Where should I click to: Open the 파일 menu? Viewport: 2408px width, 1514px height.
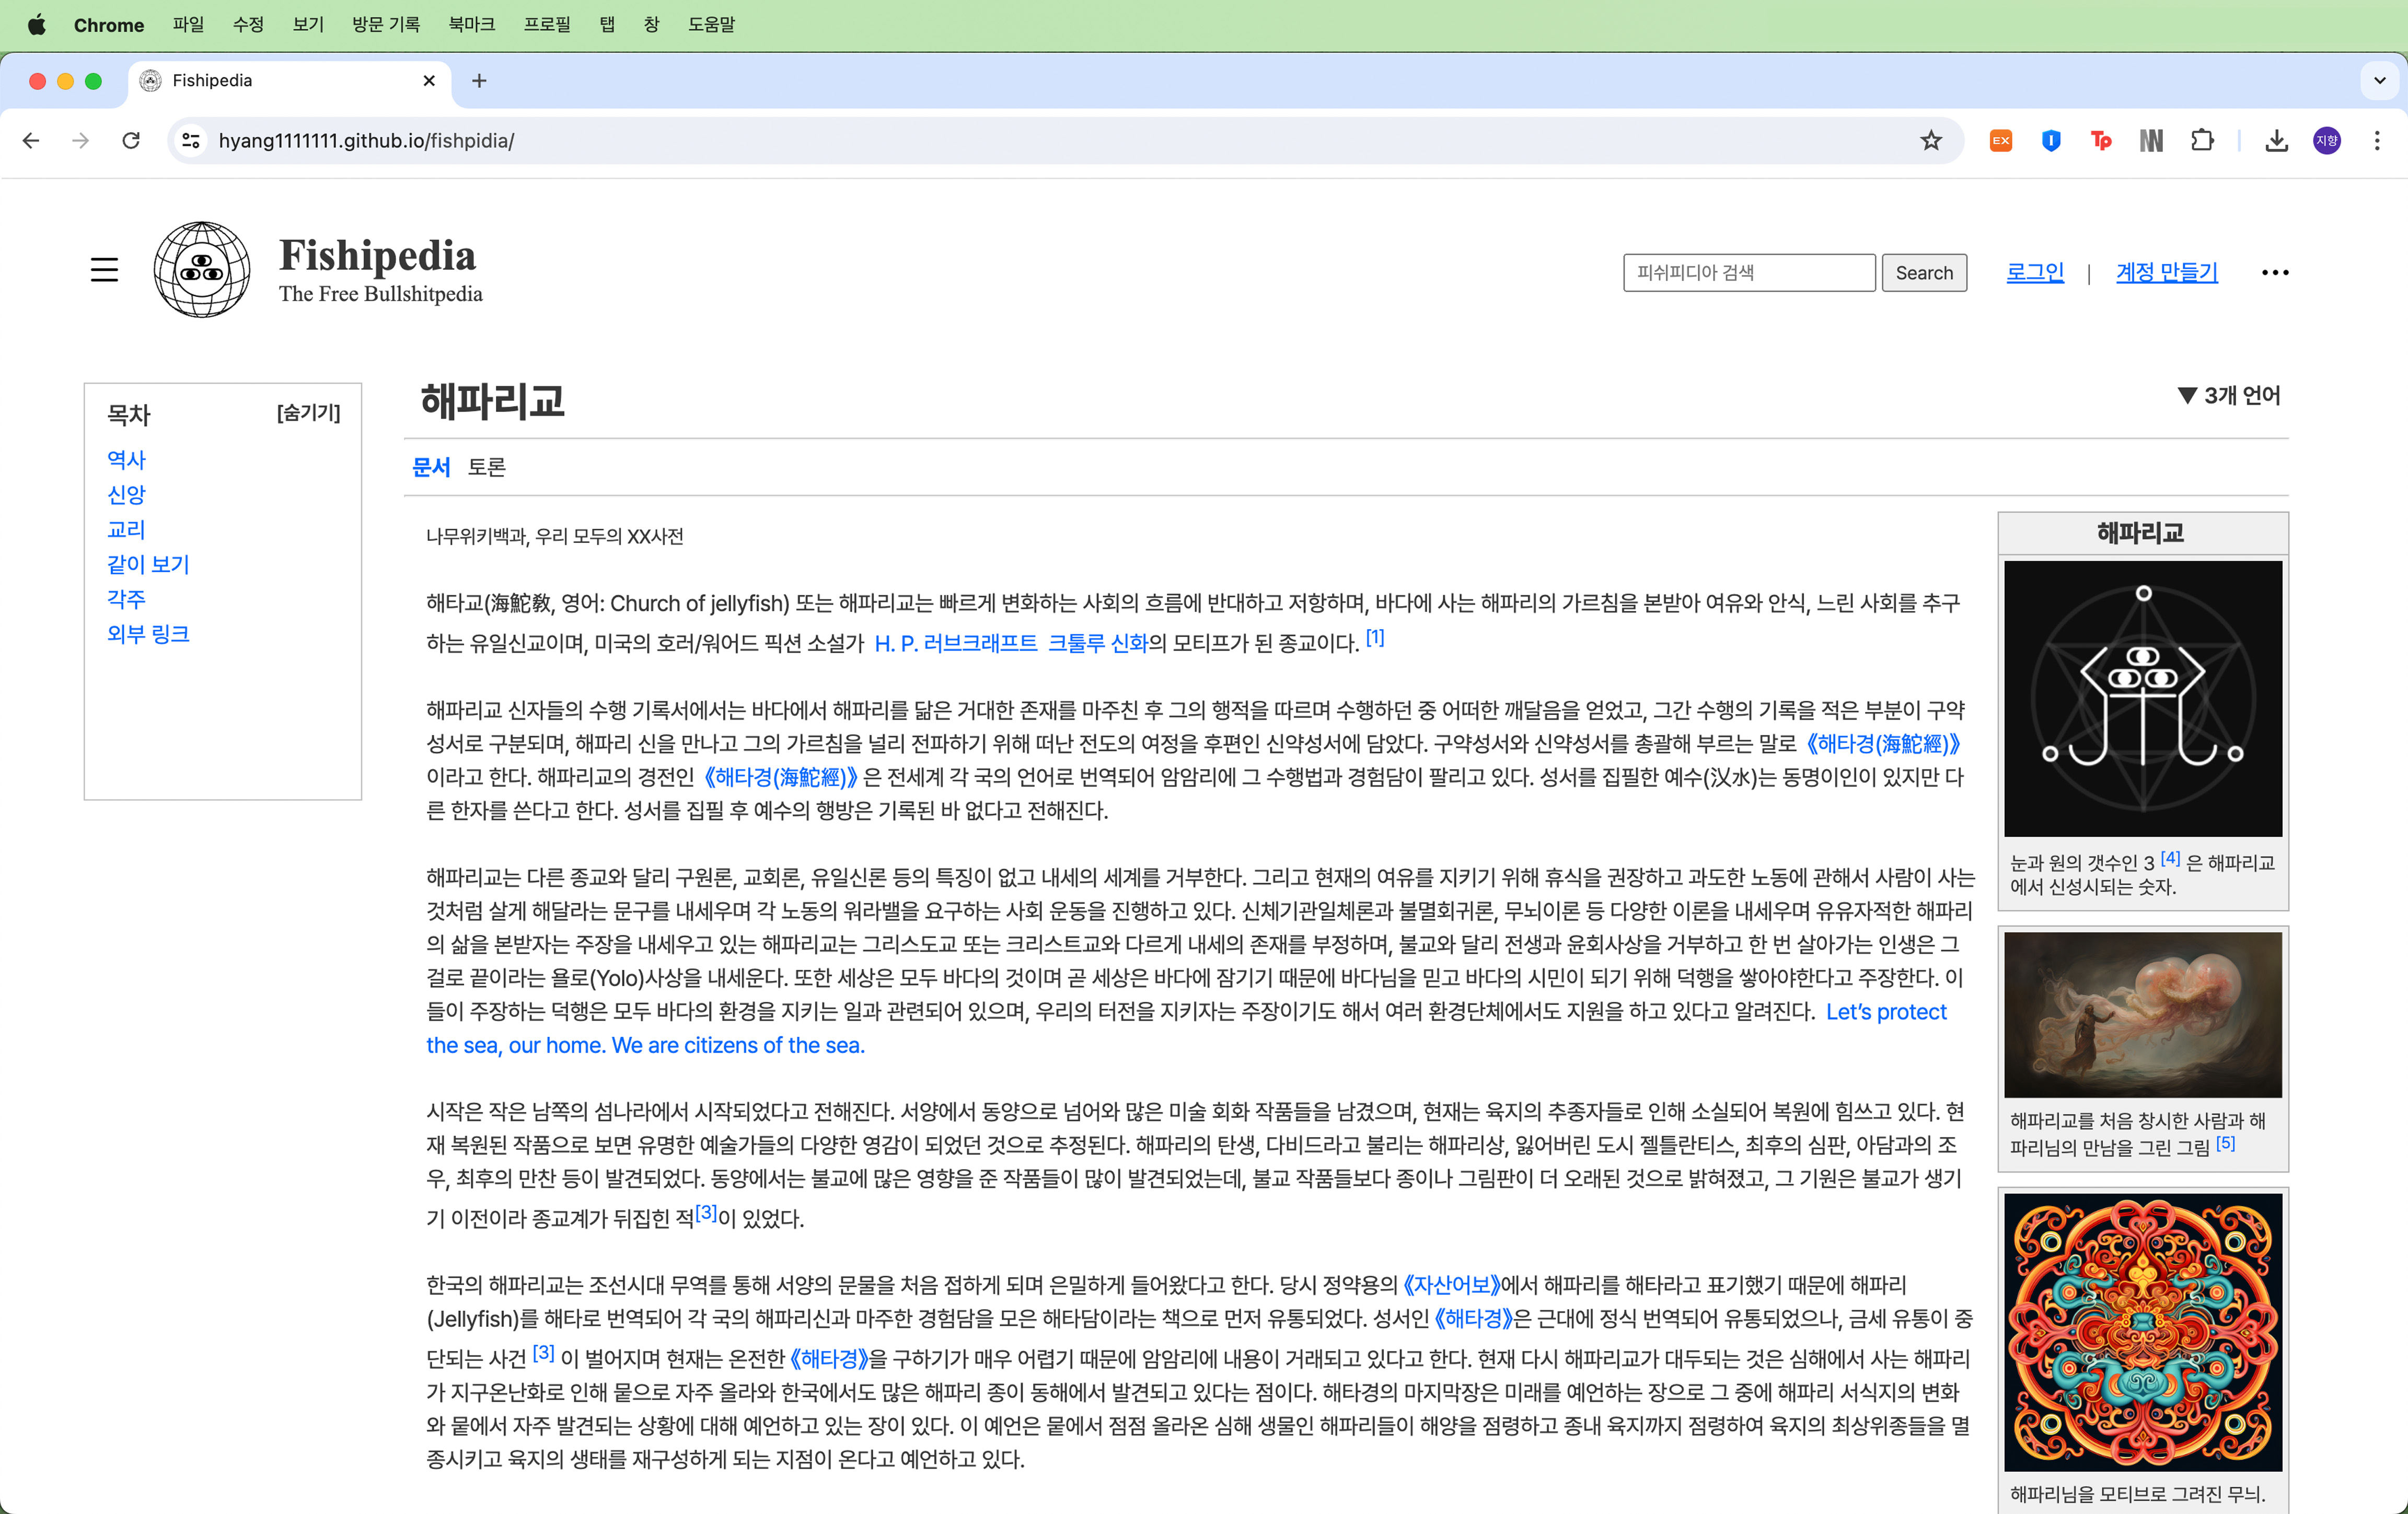[188, 25]
